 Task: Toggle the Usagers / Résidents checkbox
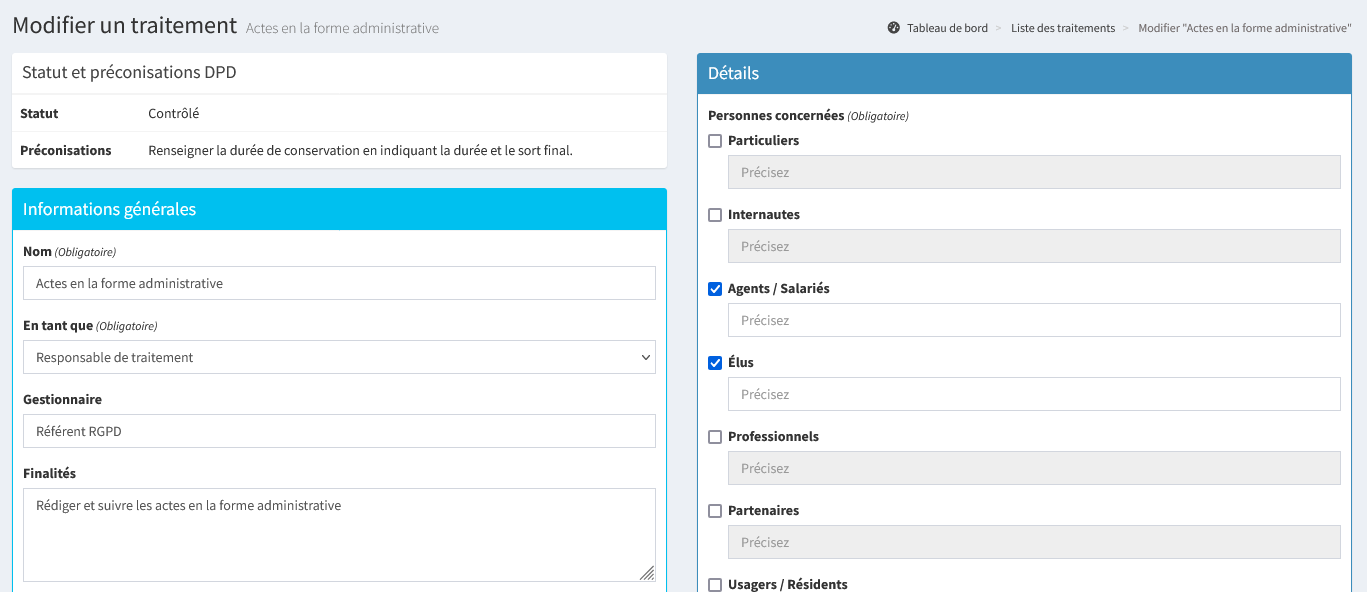point(715,584)
